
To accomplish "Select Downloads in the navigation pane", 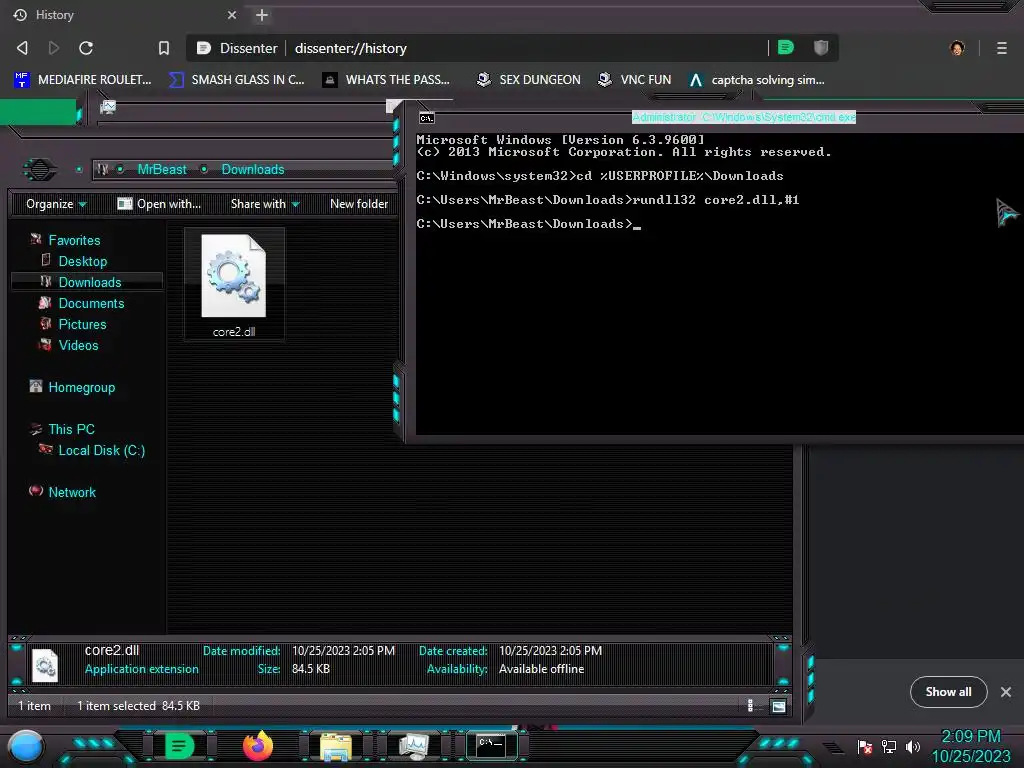I will click(89, 282).
